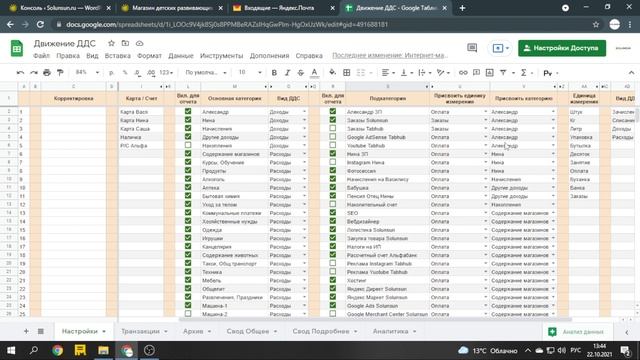Open category dropdown in Александр ЗП row
The width and height of the screenshot is (640, 360).
553,112
